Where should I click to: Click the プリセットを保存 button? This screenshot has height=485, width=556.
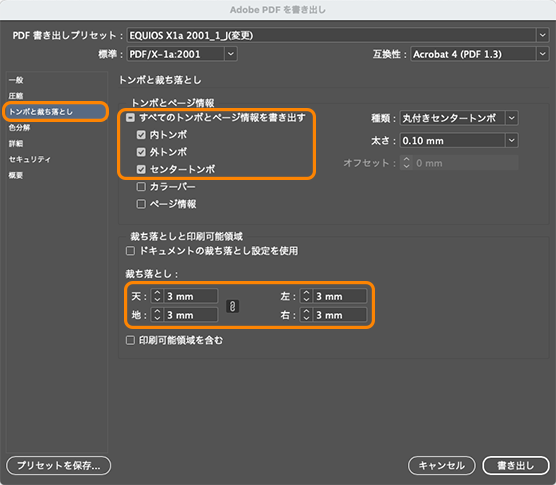pyautogui.click(x=59, y=465)
